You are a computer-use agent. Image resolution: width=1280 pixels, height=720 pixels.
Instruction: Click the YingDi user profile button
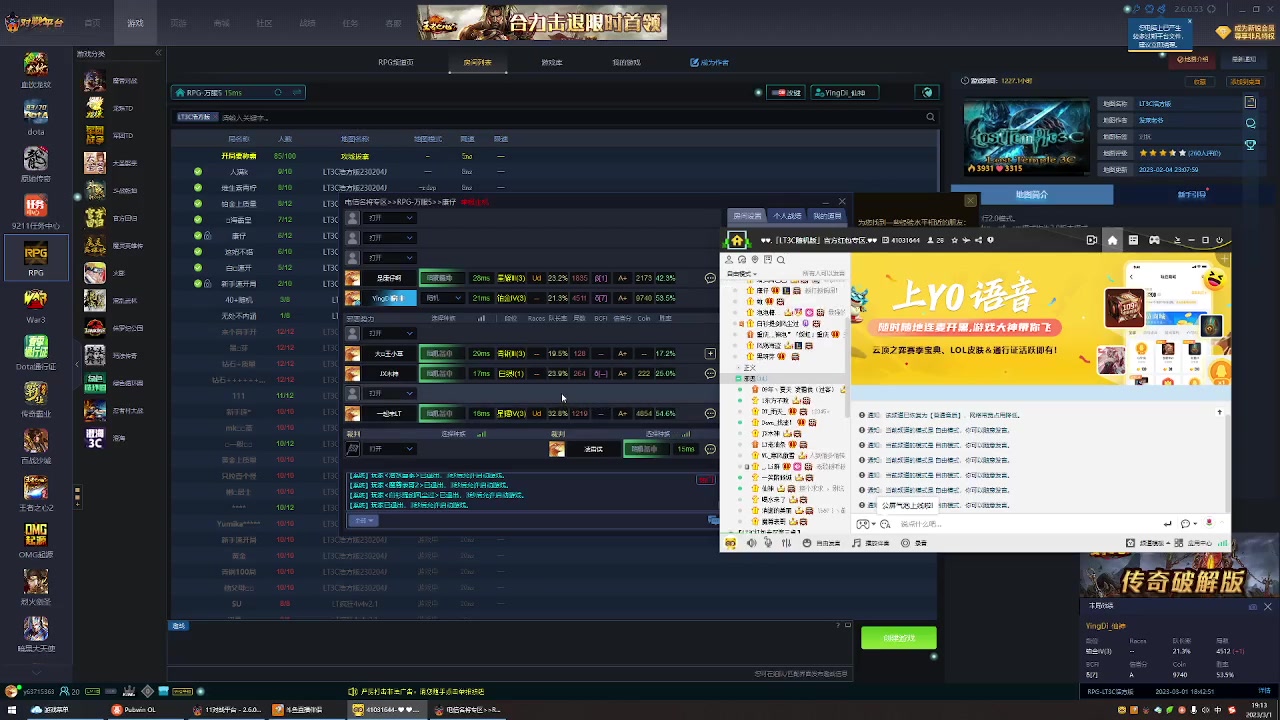click(844, 93)
